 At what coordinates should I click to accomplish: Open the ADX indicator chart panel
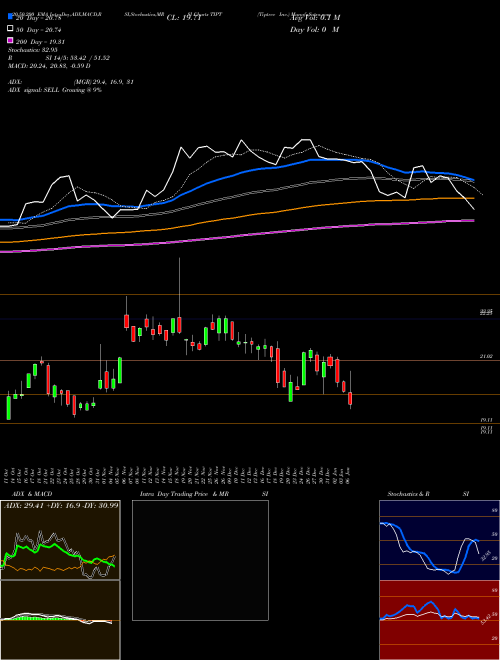pyautogui.click(x=60, y=540)
